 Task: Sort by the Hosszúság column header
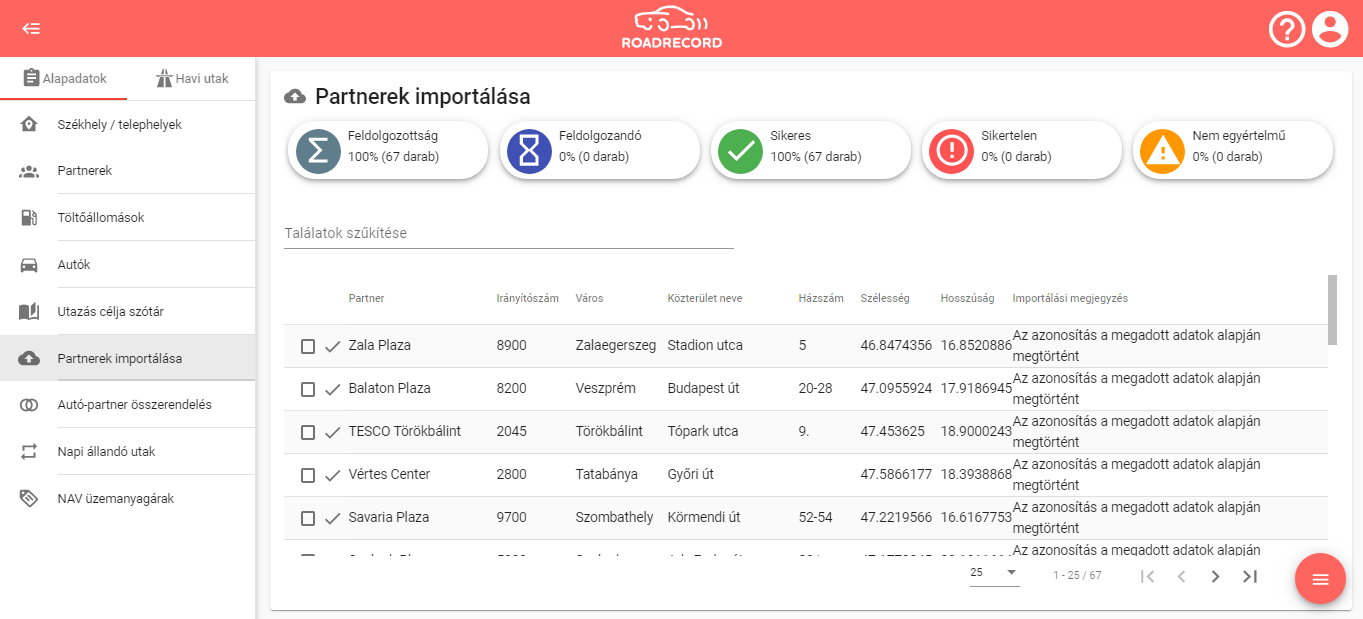967,298
